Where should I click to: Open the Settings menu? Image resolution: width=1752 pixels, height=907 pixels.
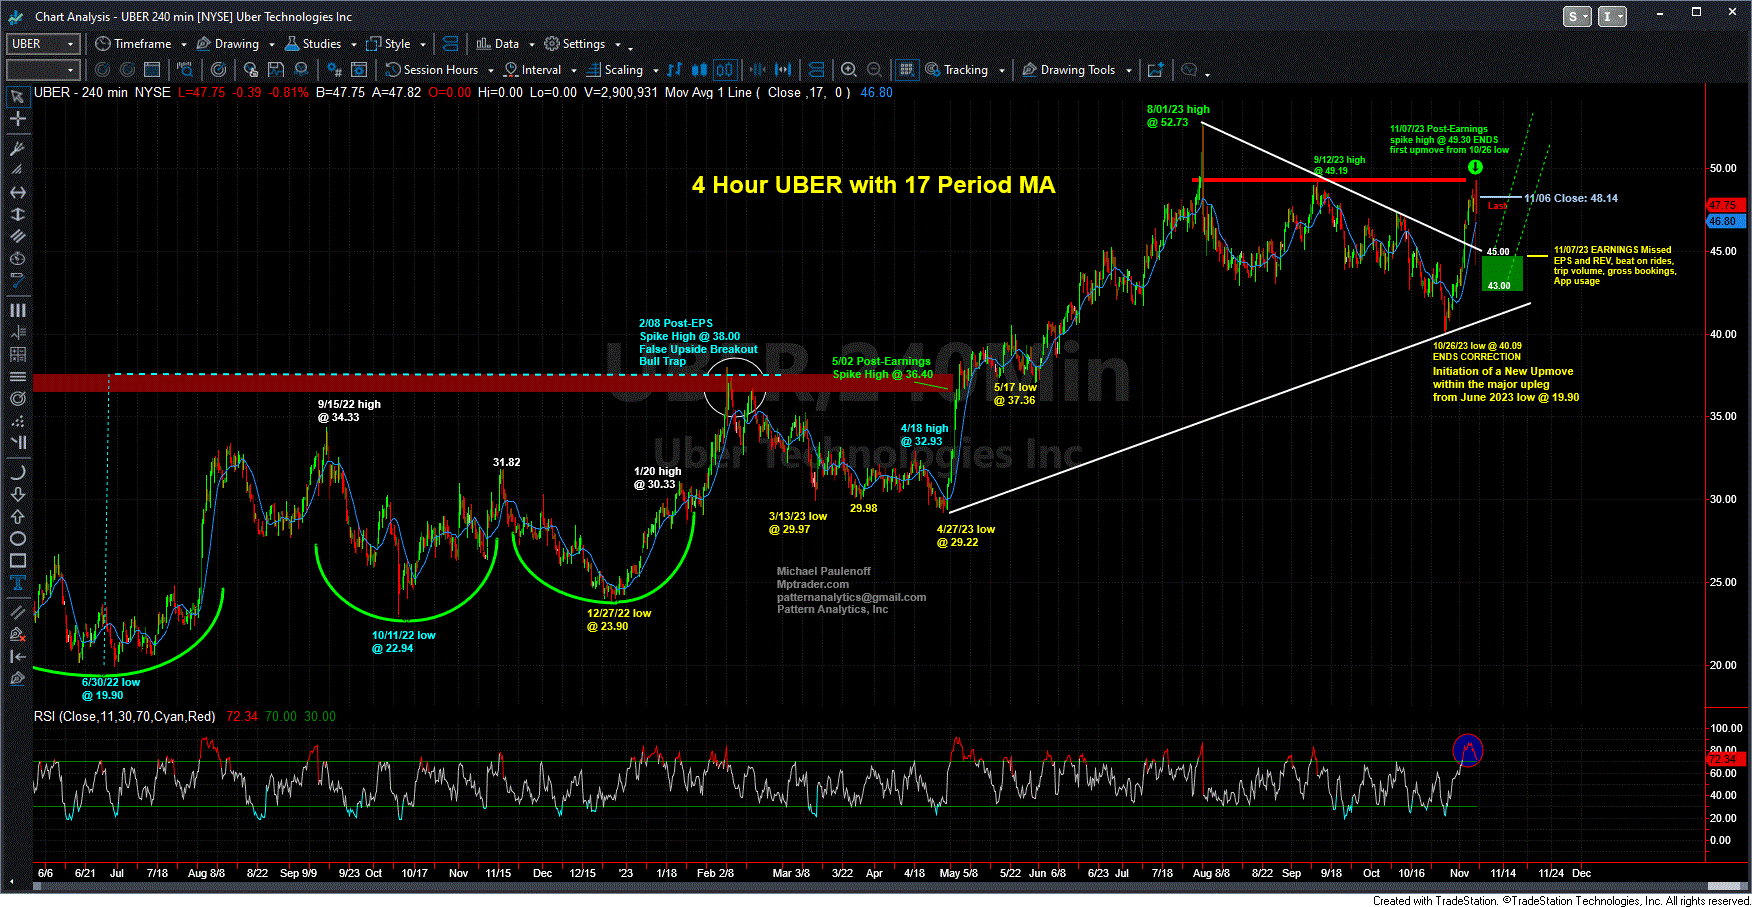click(x=575, y=44)
